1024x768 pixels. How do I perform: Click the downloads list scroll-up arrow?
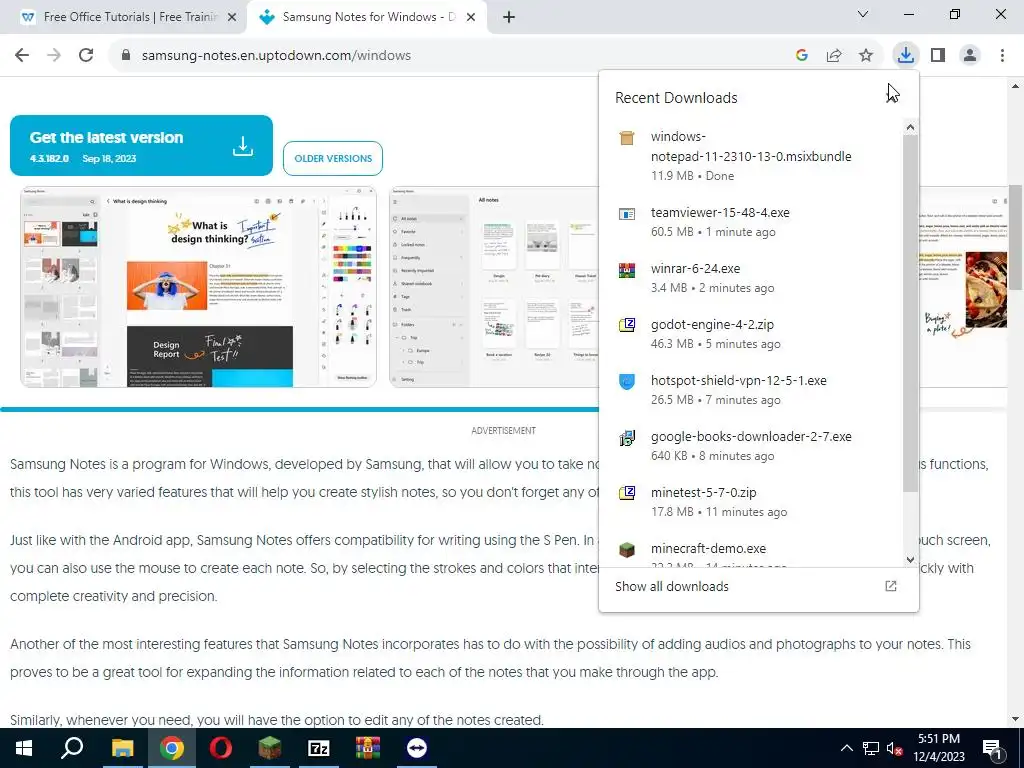pos(910,127)
